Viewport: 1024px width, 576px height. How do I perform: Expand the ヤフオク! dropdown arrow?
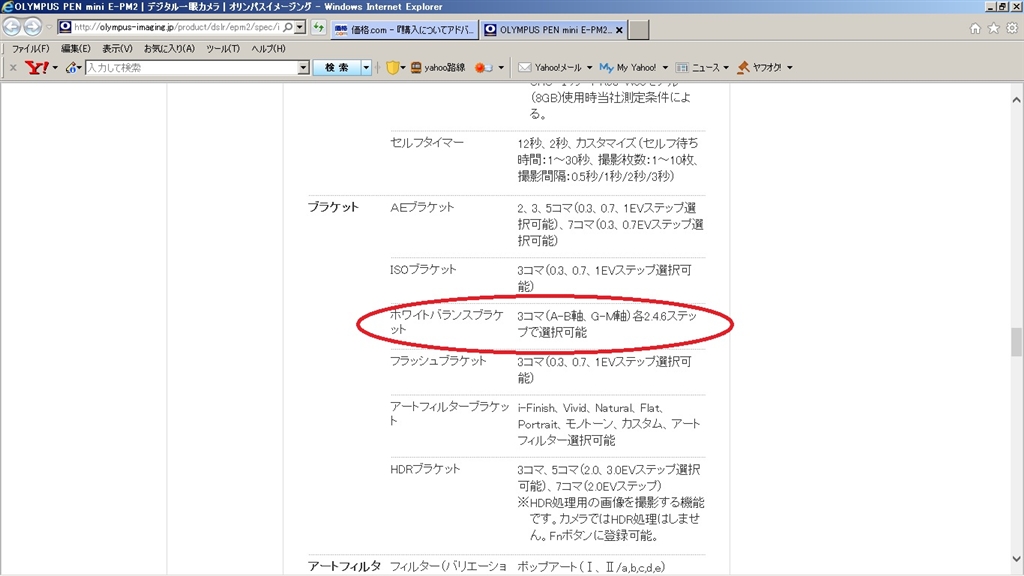[790, 67]
